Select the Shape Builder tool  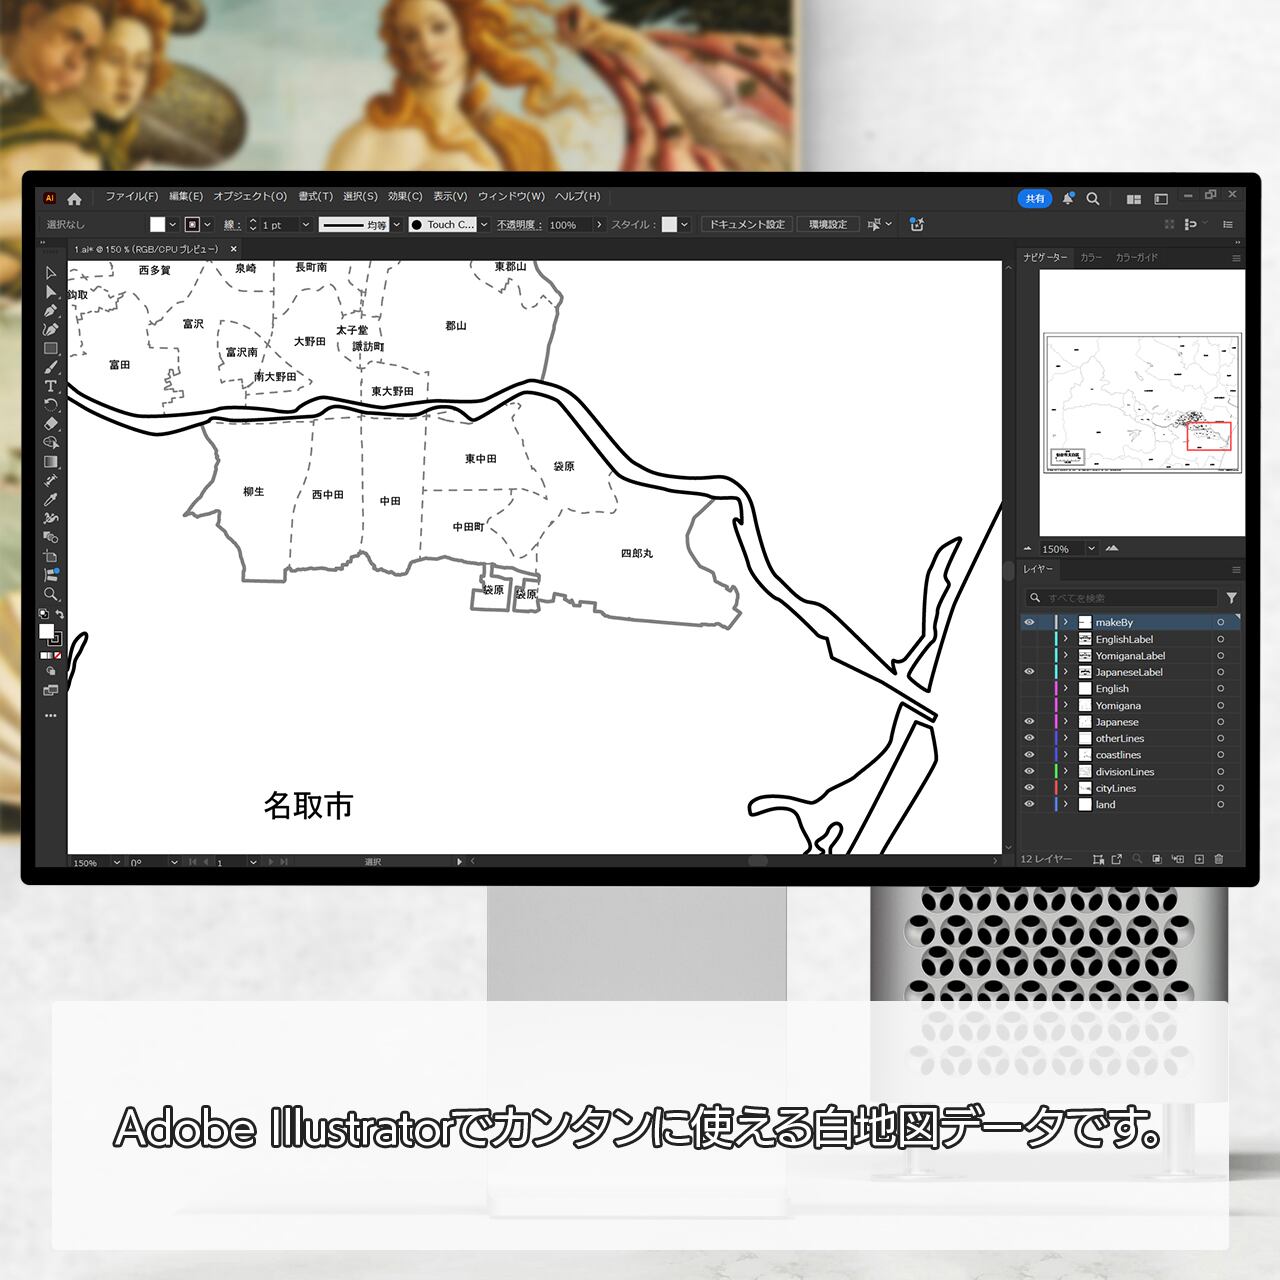pyautogui.click(x=51, y=442)
